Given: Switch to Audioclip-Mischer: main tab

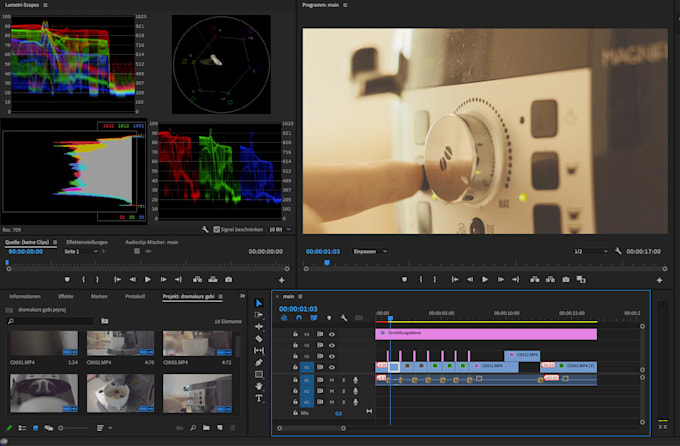Looking at the screenshot, I should [x=152, y=242].
